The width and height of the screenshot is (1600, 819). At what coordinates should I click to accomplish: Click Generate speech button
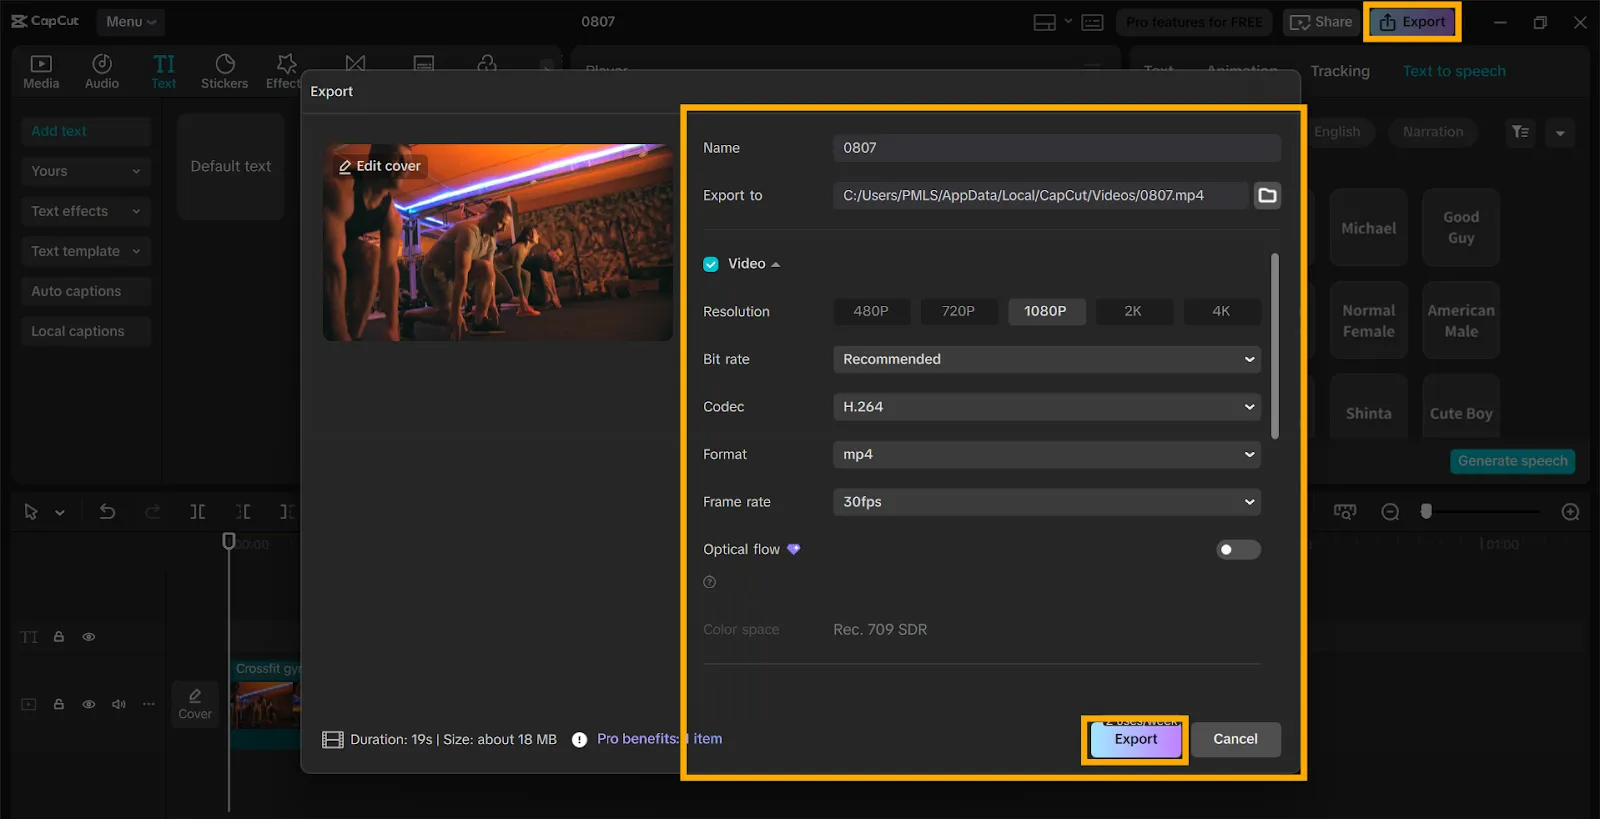(x=1512, y=461)
